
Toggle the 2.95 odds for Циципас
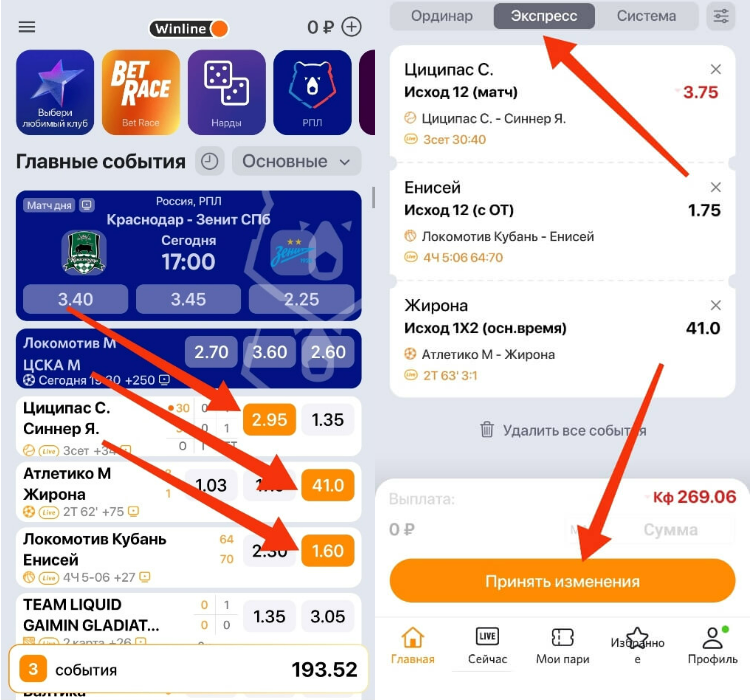[x=269, y=420]
